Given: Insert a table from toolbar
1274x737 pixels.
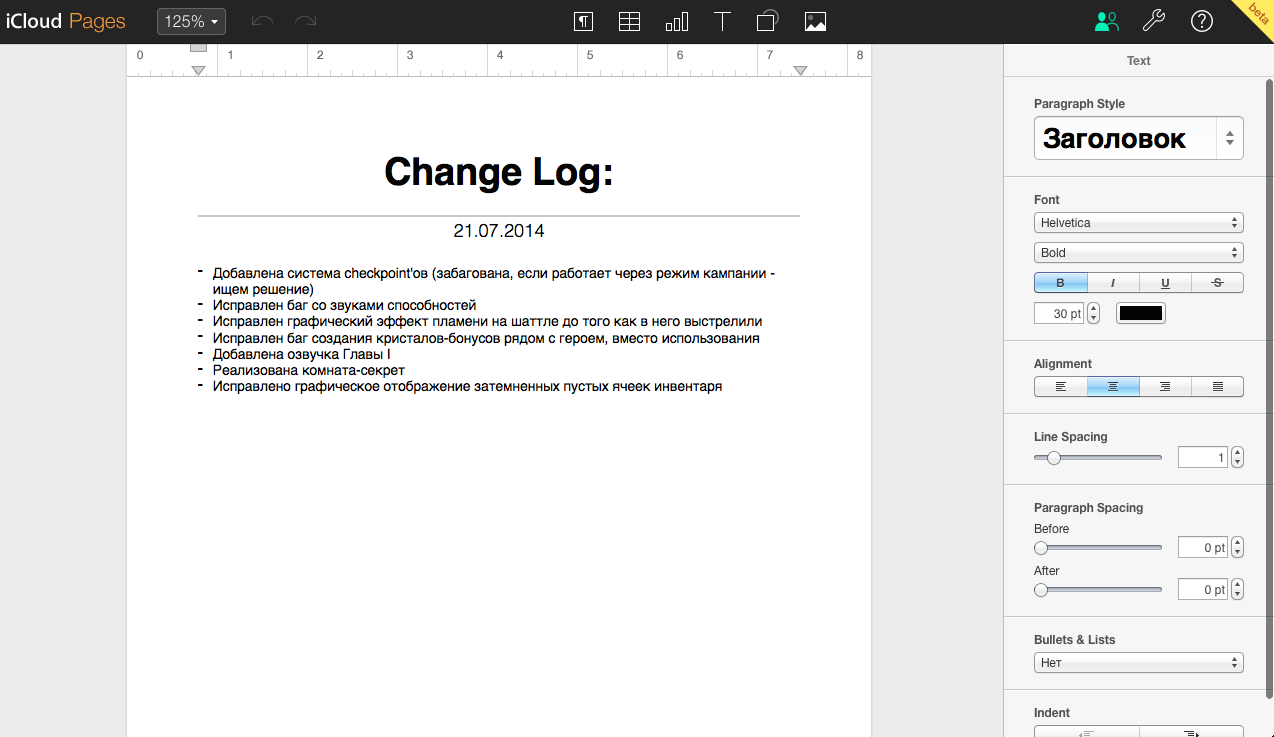Looking at the screenshot, I should click(629, 21).
